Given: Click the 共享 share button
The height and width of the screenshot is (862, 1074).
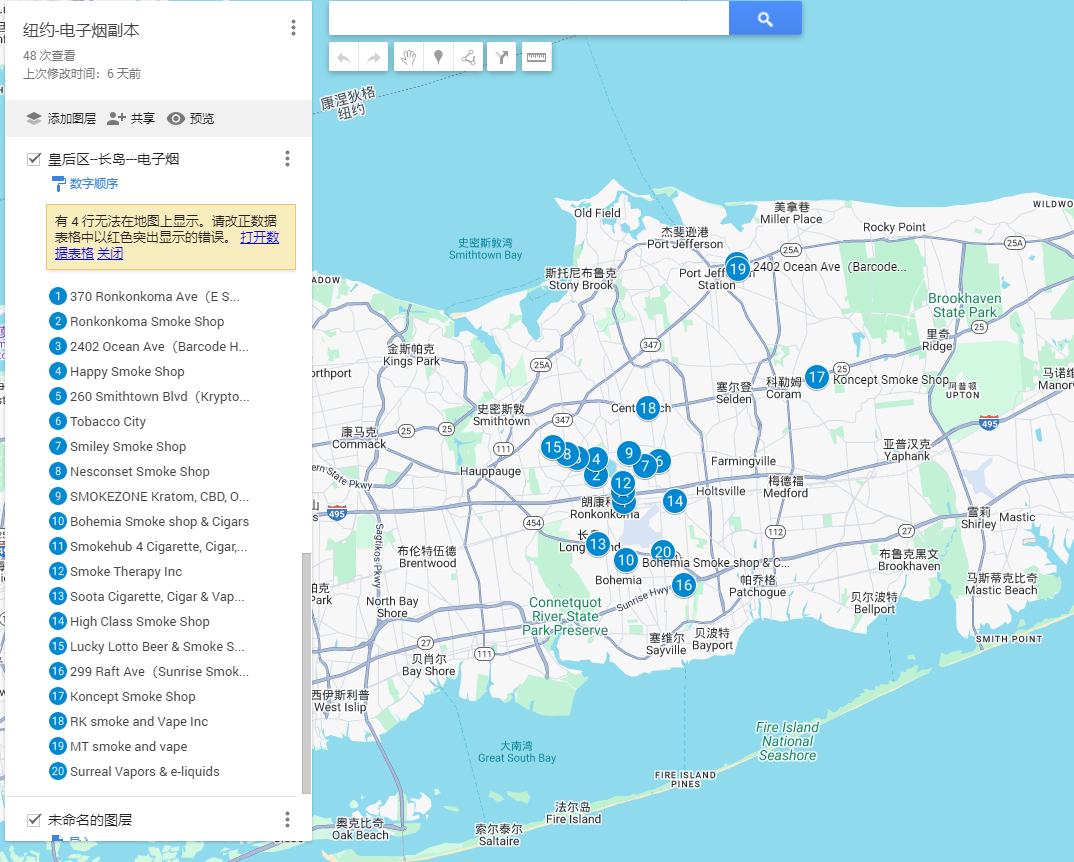Looking at the screenshot, I should 131,118.
